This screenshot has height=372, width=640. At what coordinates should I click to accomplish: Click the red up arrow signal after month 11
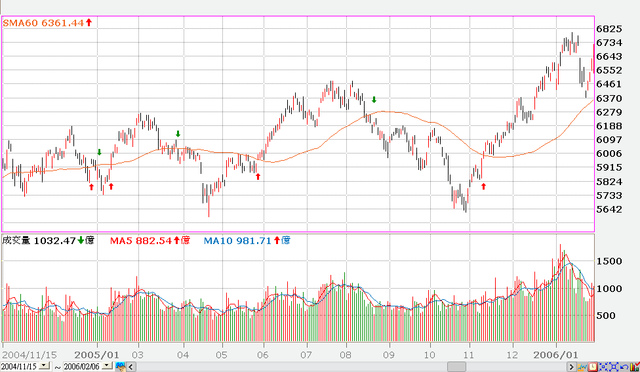[x=484, y=186]
